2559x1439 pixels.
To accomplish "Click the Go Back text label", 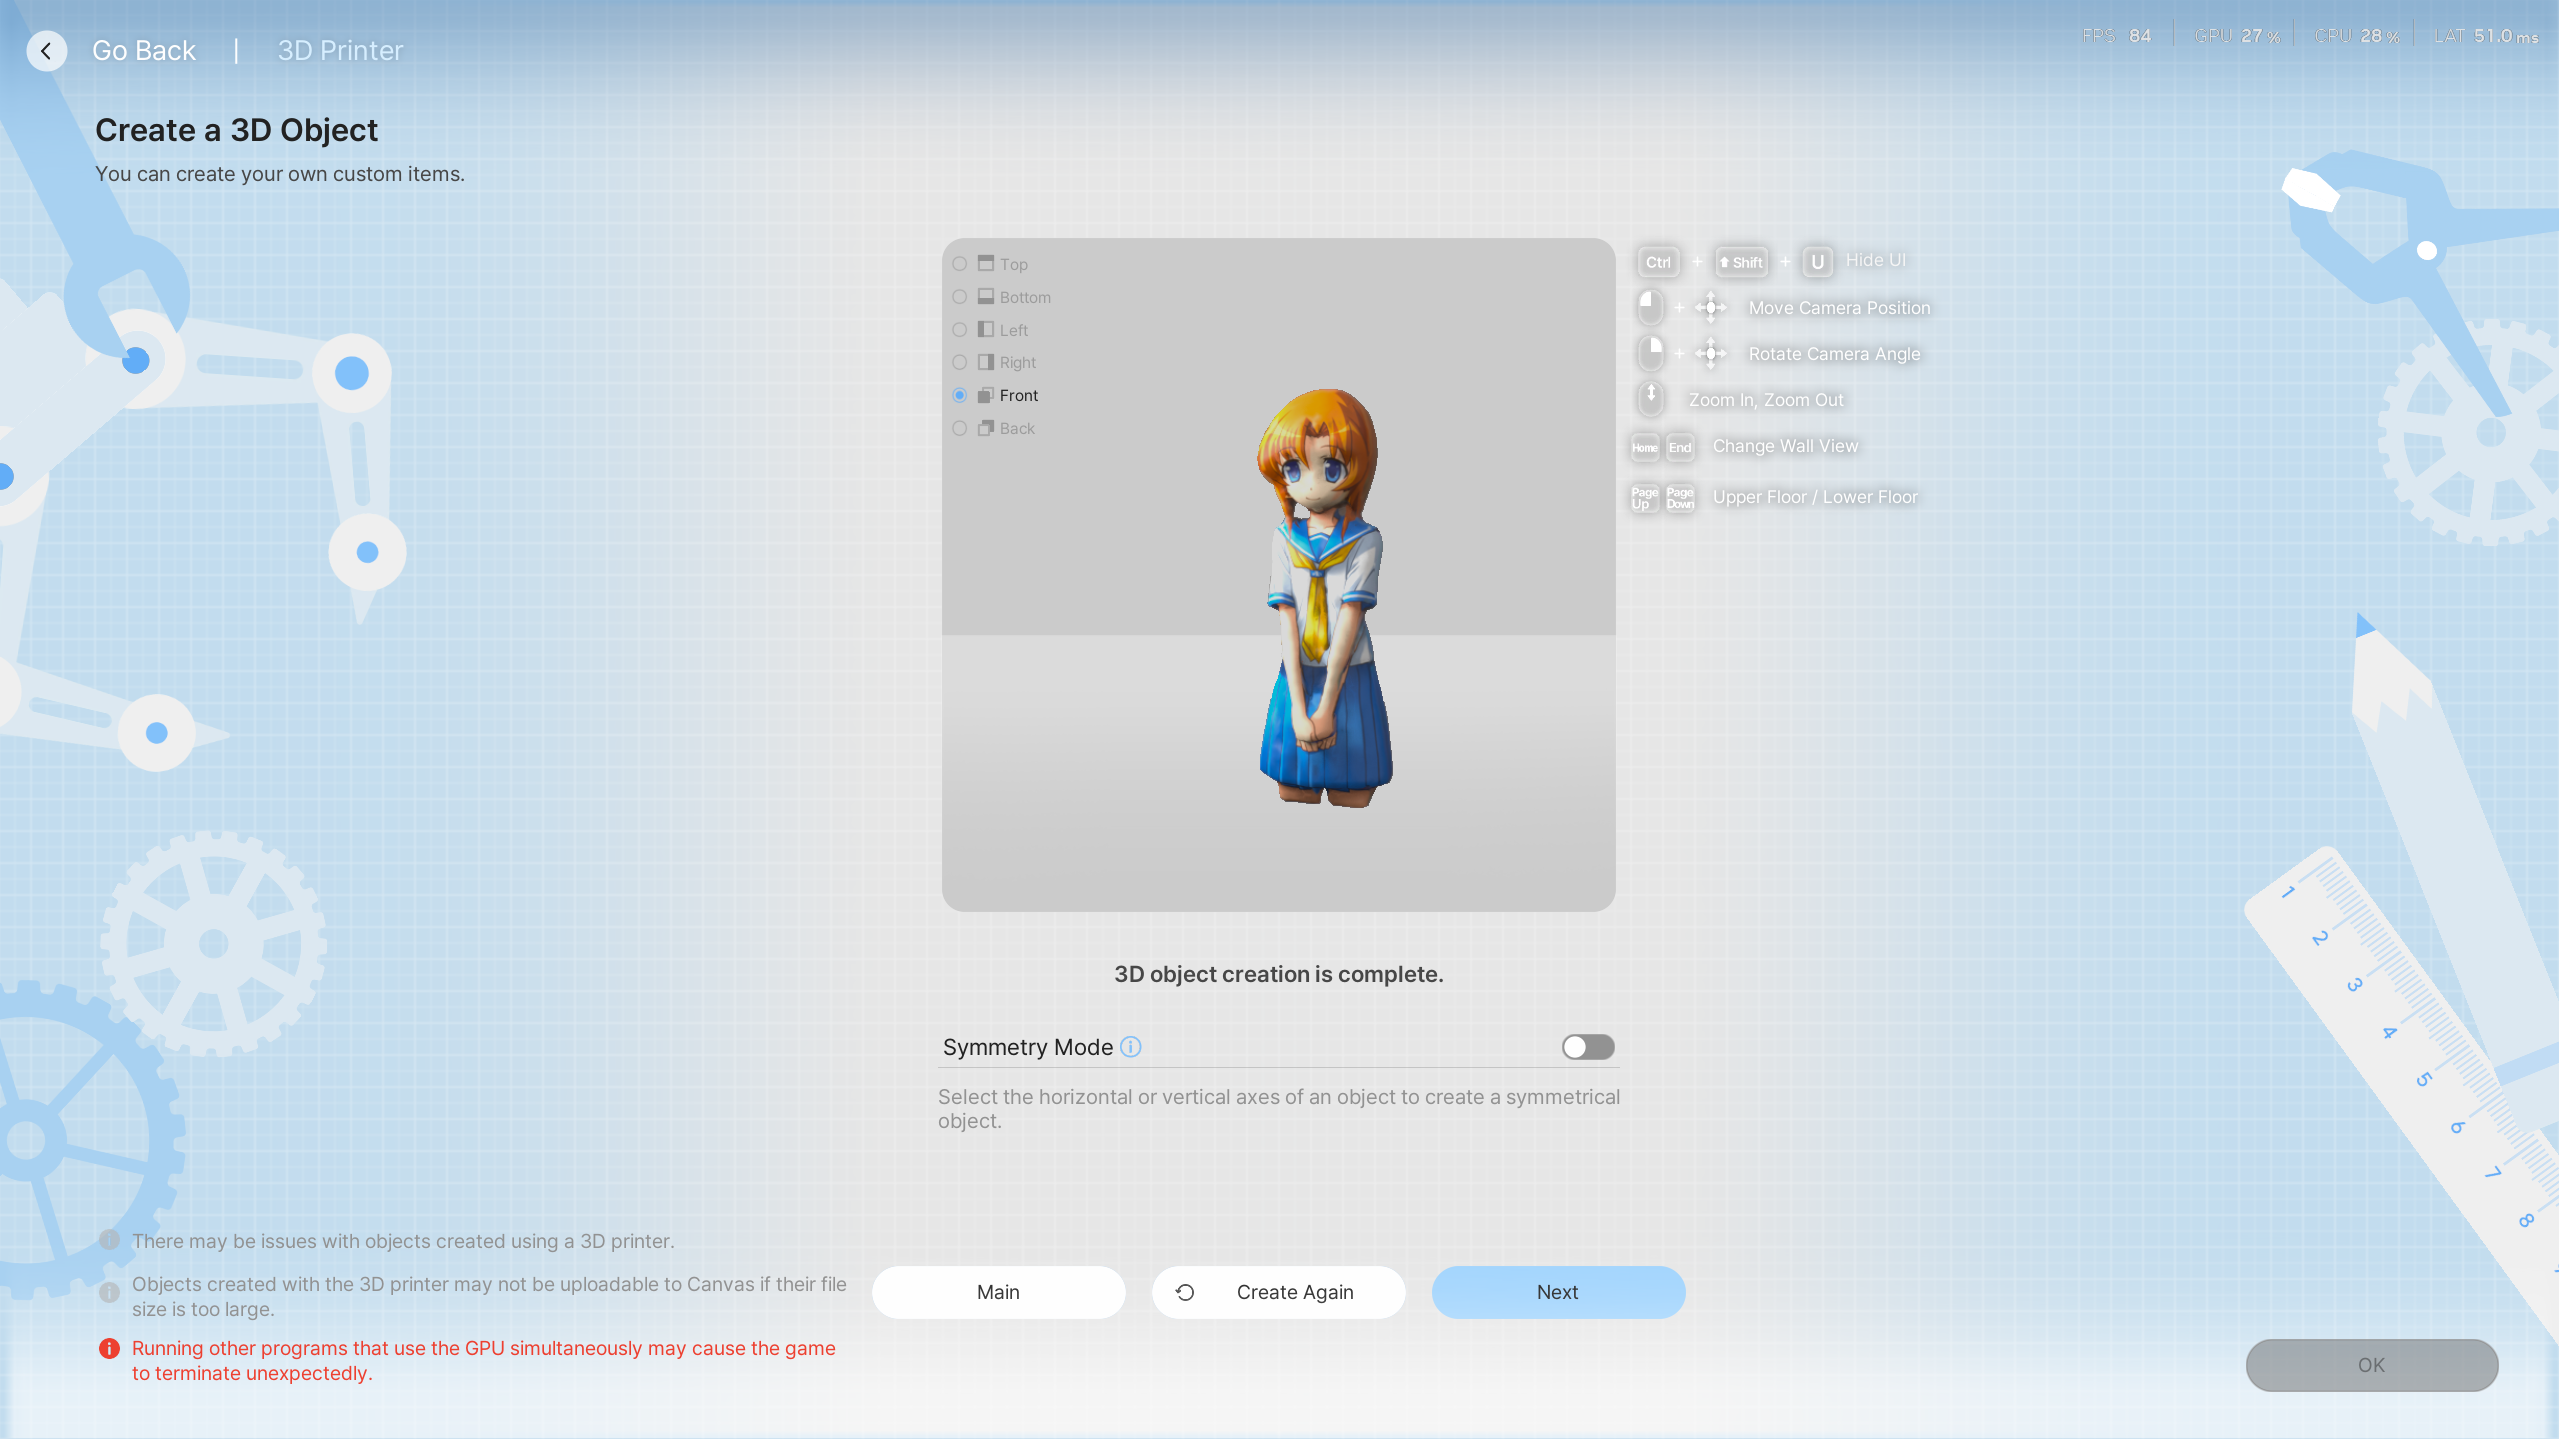I will tap(144, 50).
